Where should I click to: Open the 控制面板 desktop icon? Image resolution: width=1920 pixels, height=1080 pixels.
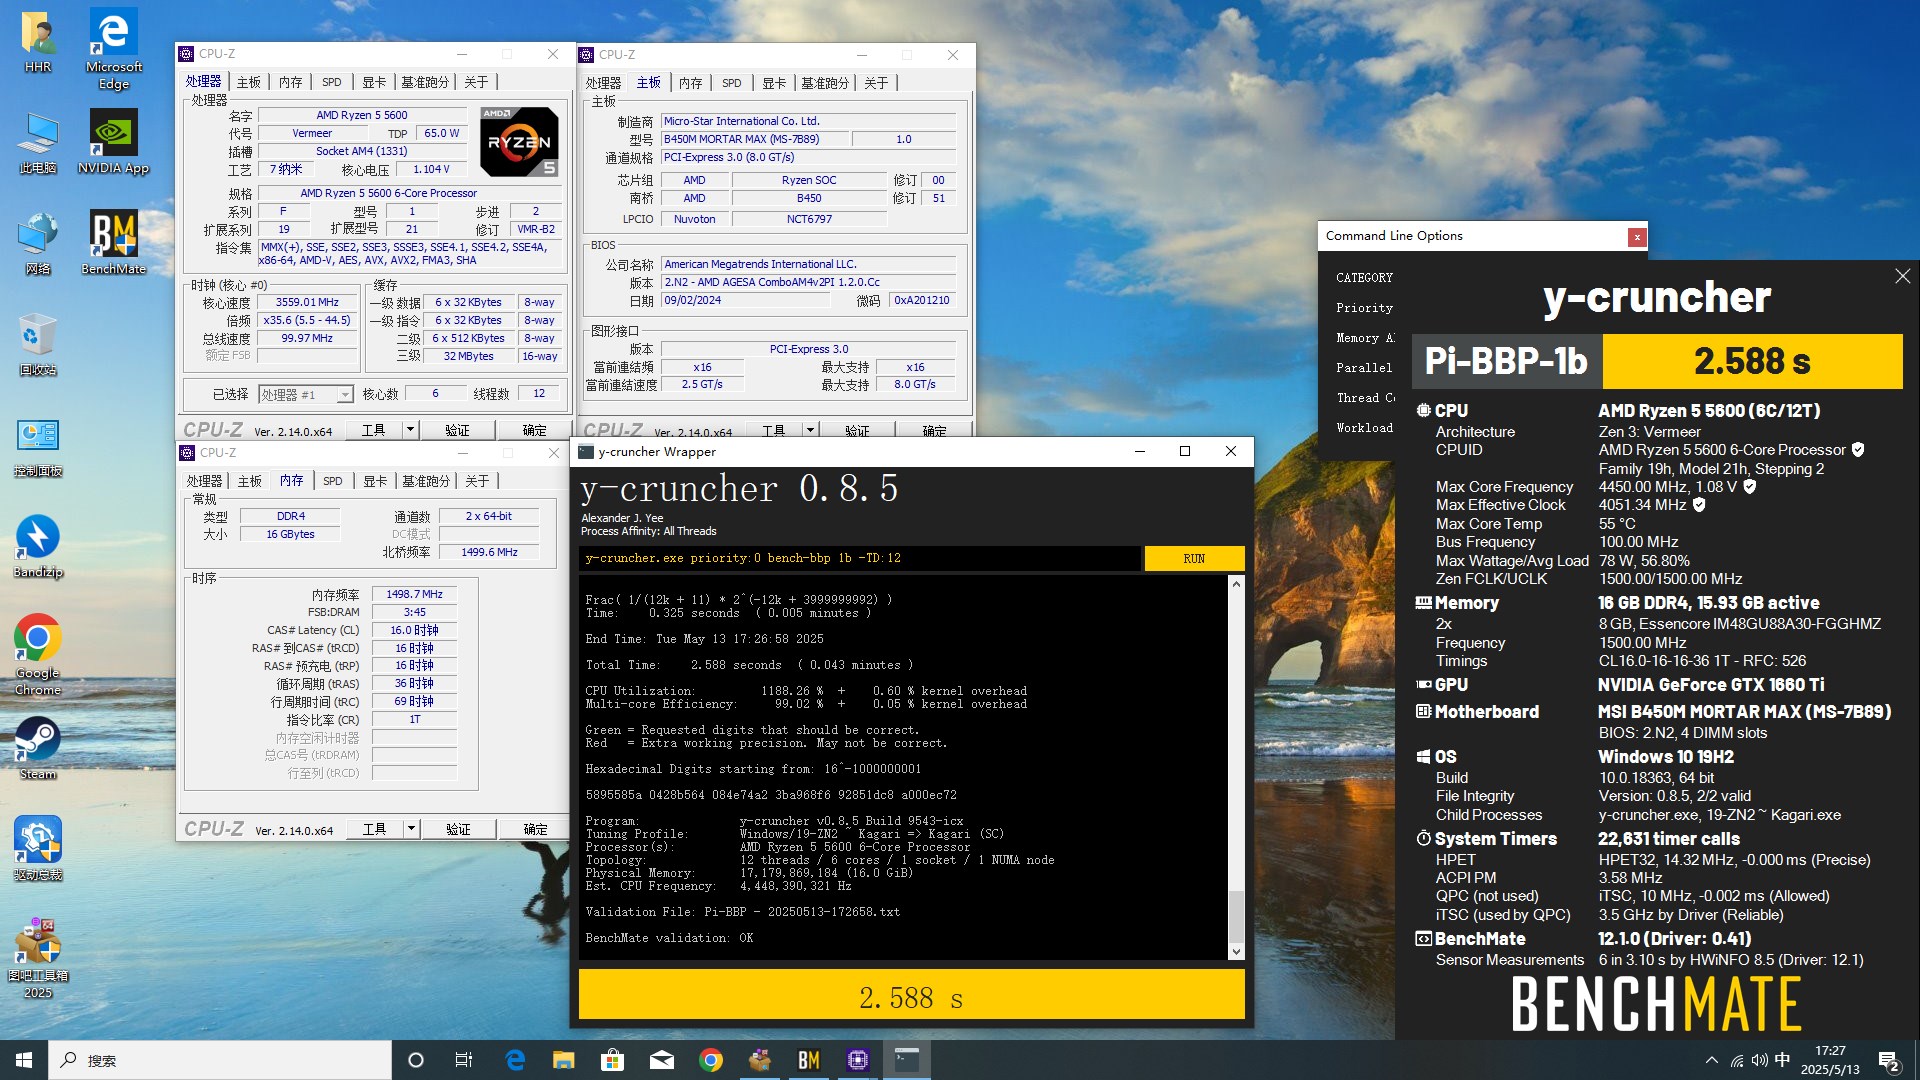[x=38, y=445]
